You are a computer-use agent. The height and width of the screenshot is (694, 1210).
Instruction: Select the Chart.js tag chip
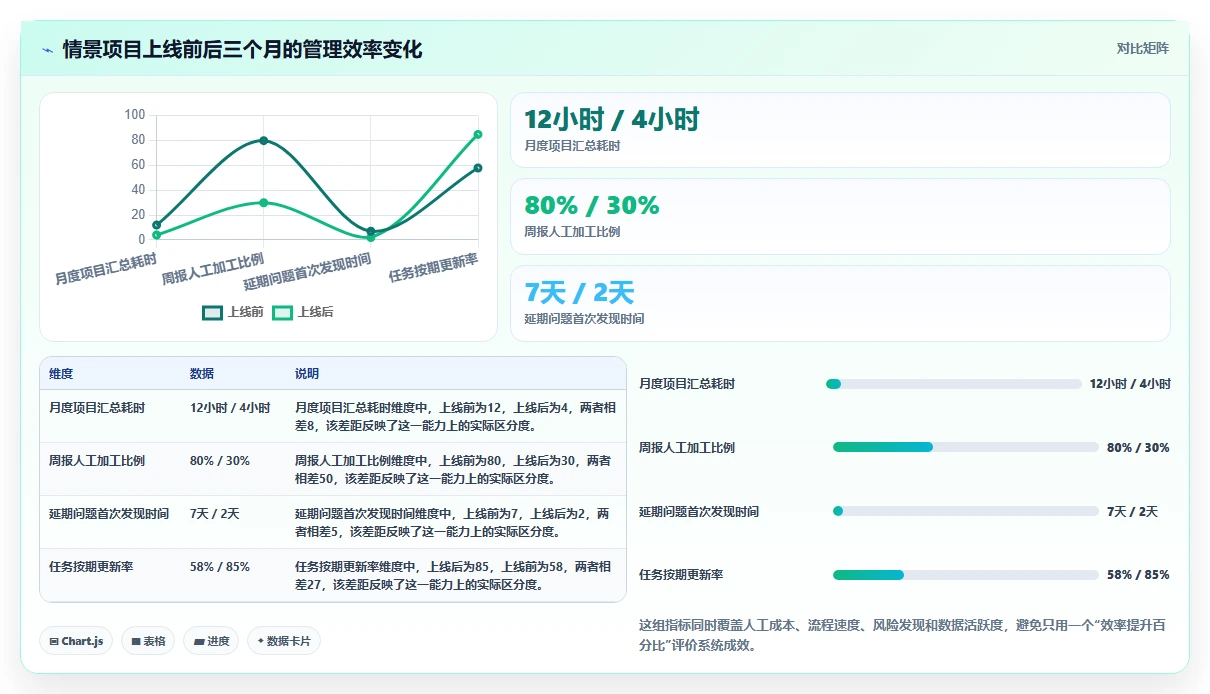point(76,641)
